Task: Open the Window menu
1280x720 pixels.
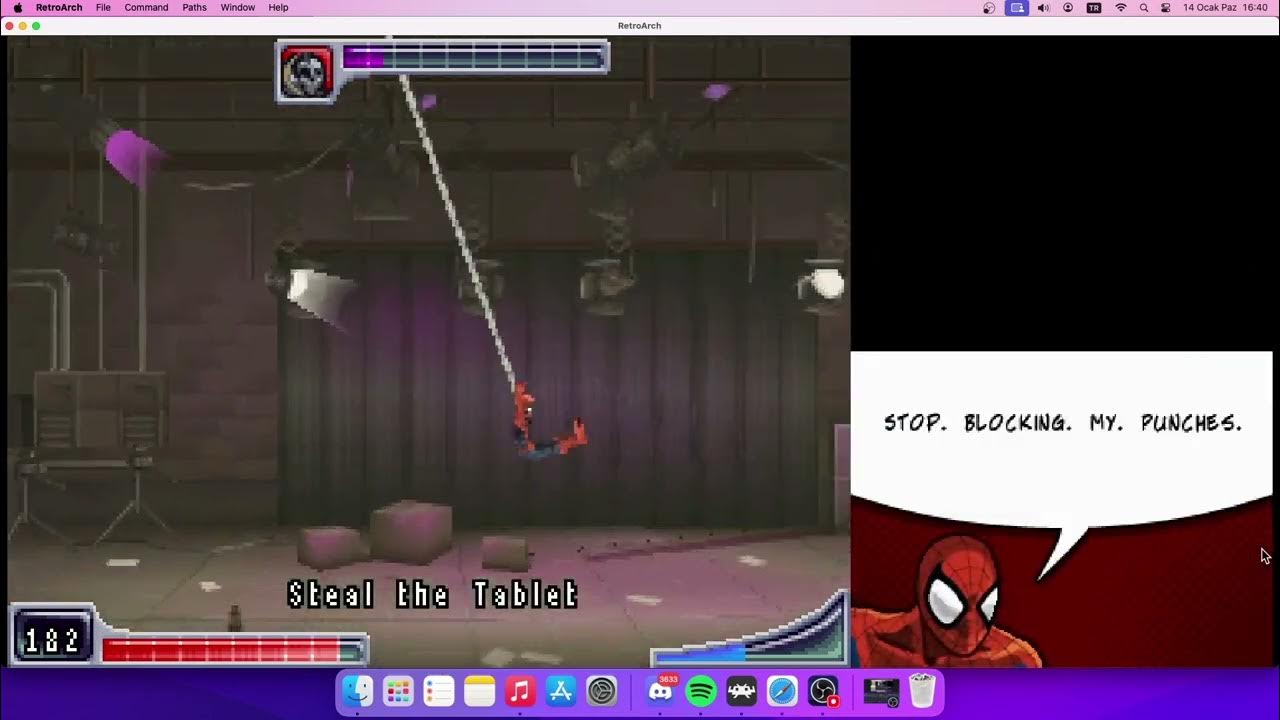Action: 237,7
